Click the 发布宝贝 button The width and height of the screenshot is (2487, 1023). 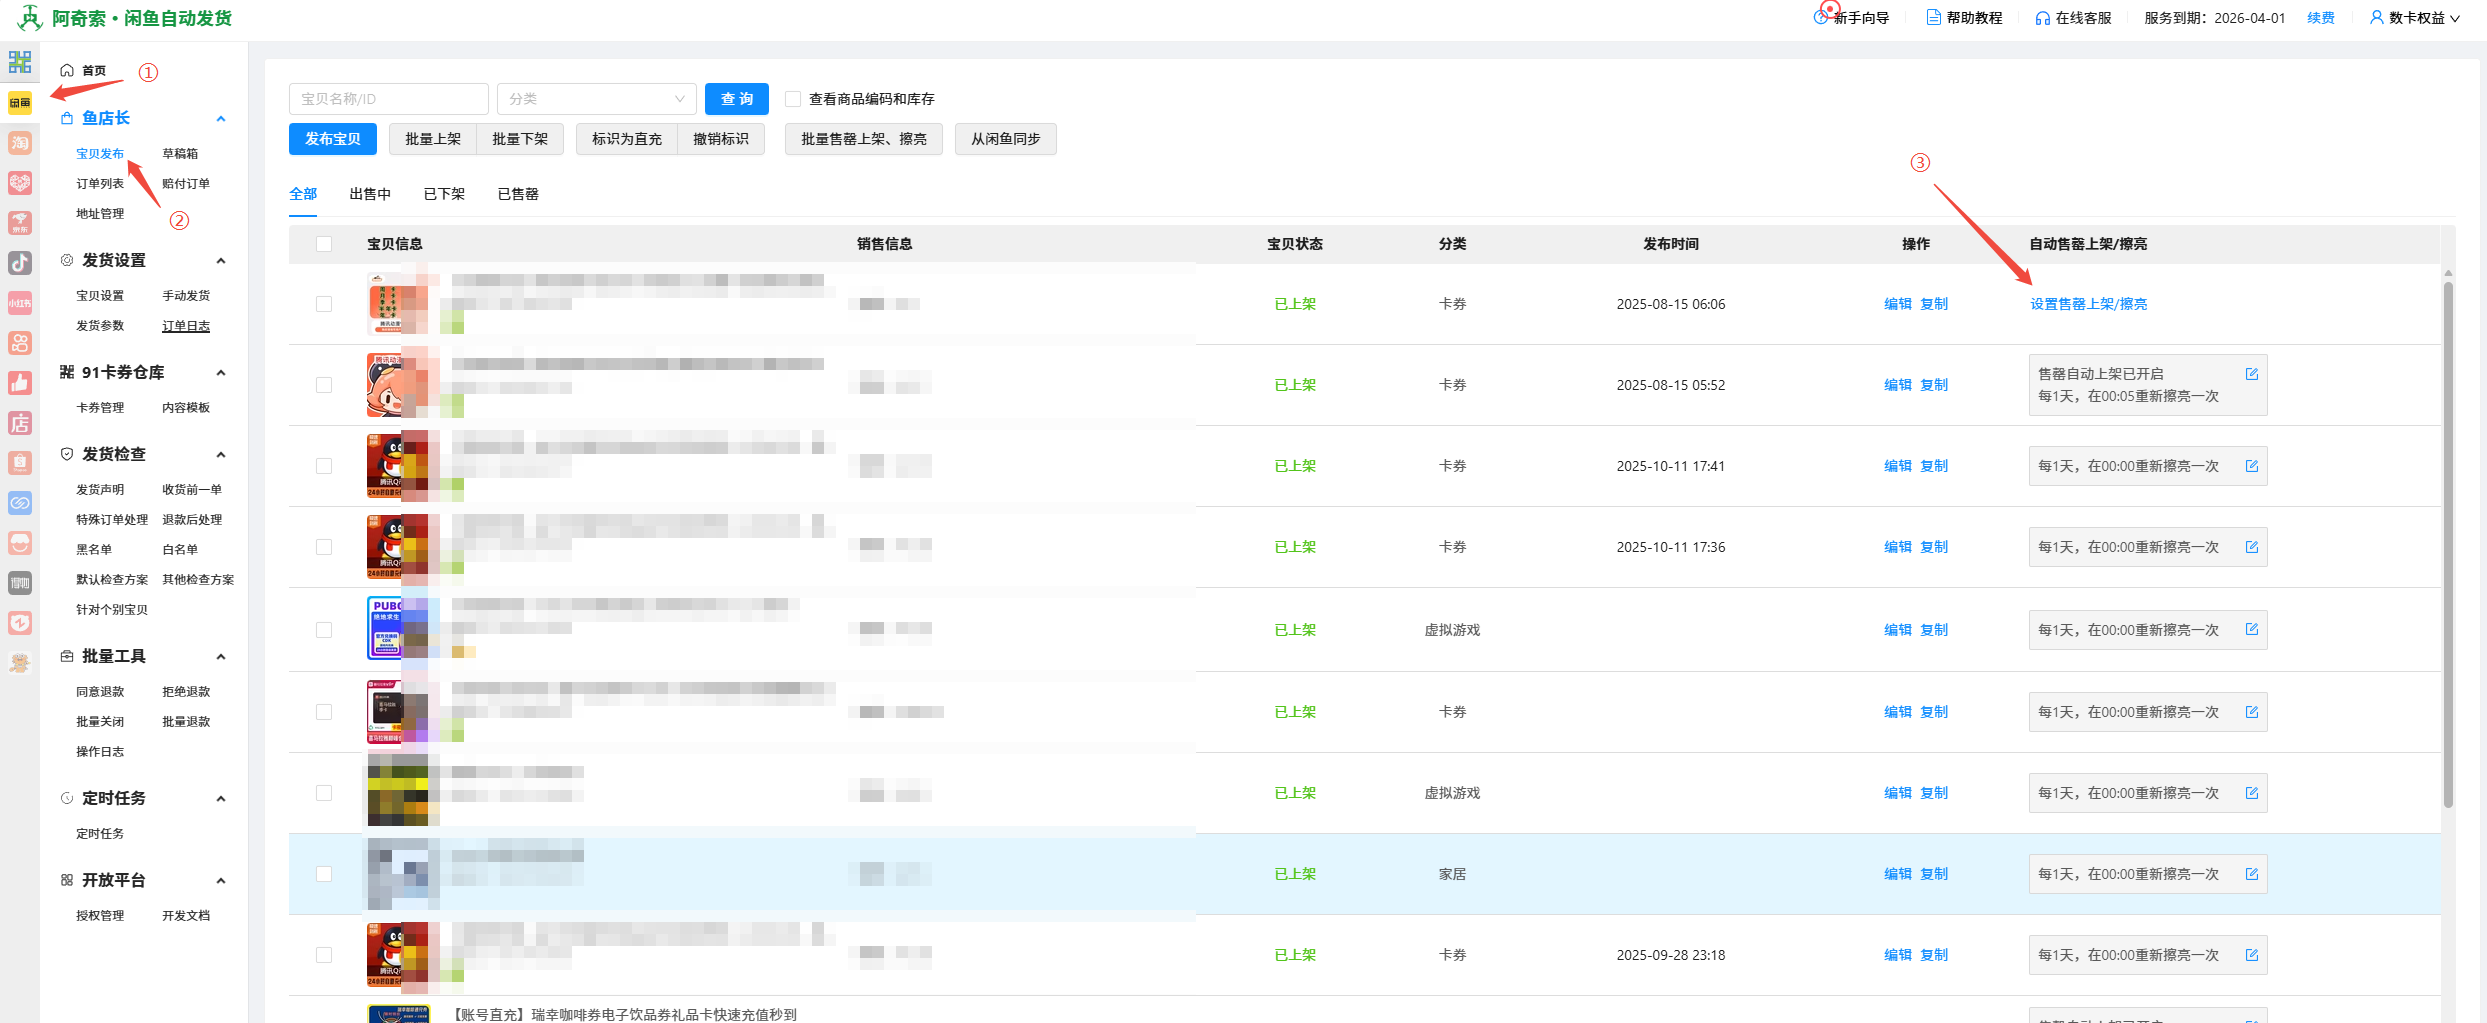(332, 139)
